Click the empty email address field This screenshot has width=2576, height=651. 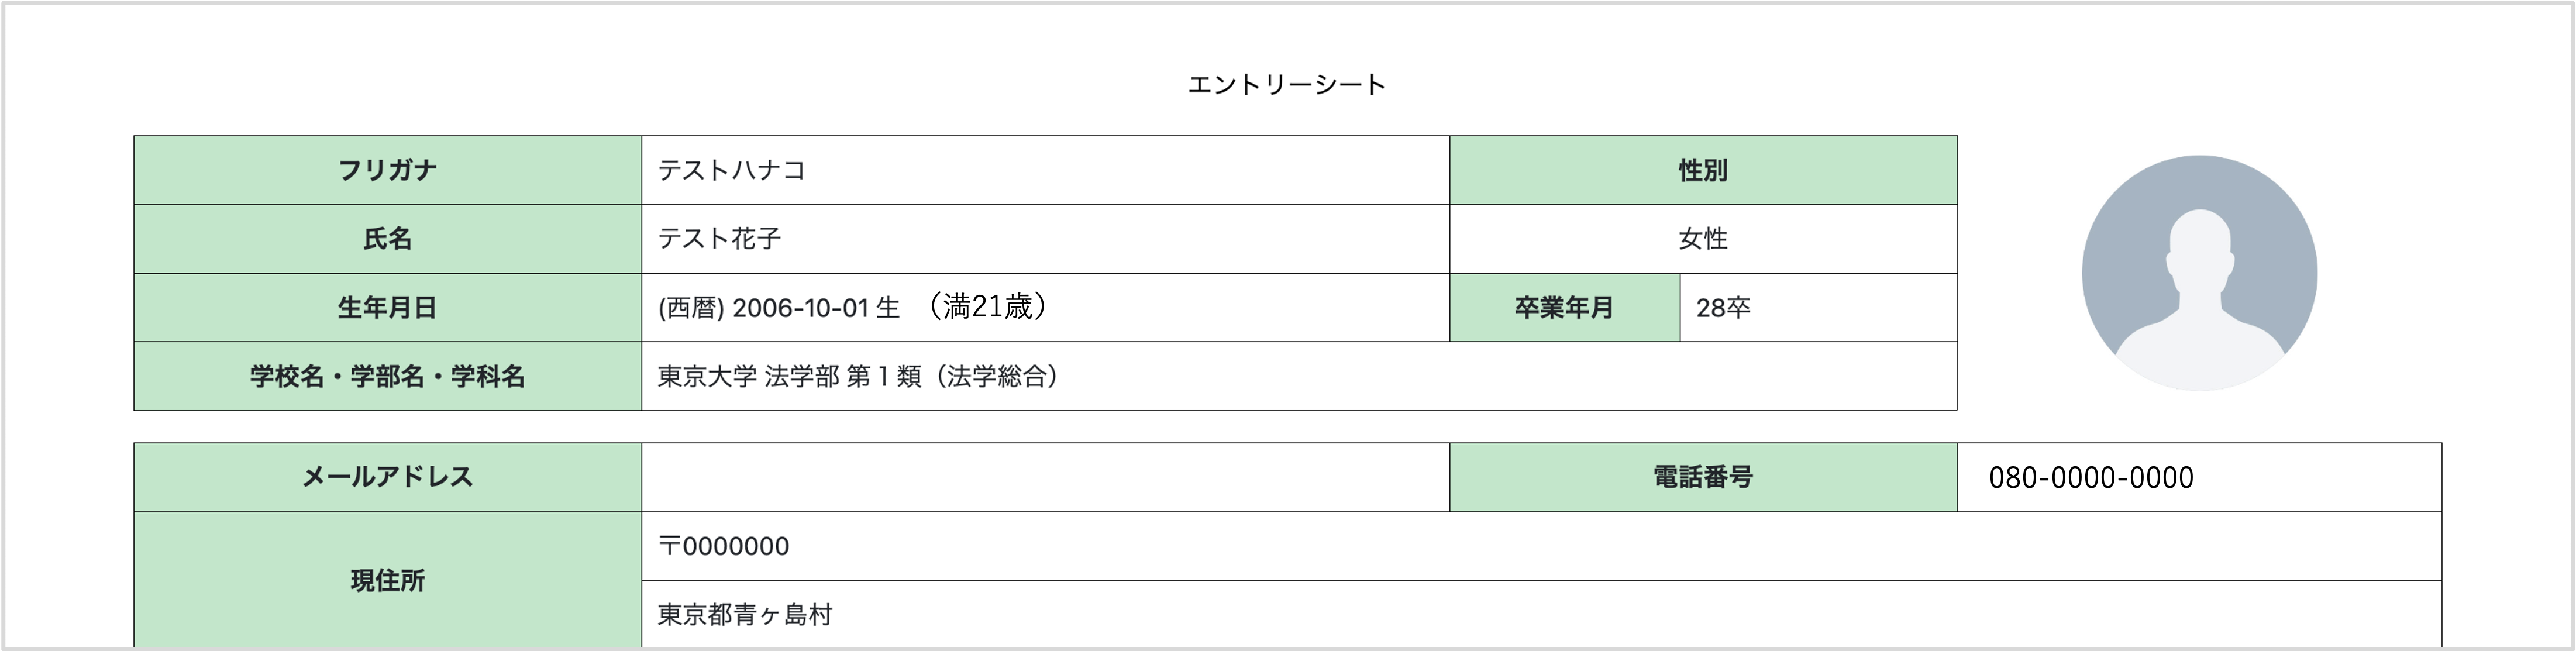(1045, 477)
